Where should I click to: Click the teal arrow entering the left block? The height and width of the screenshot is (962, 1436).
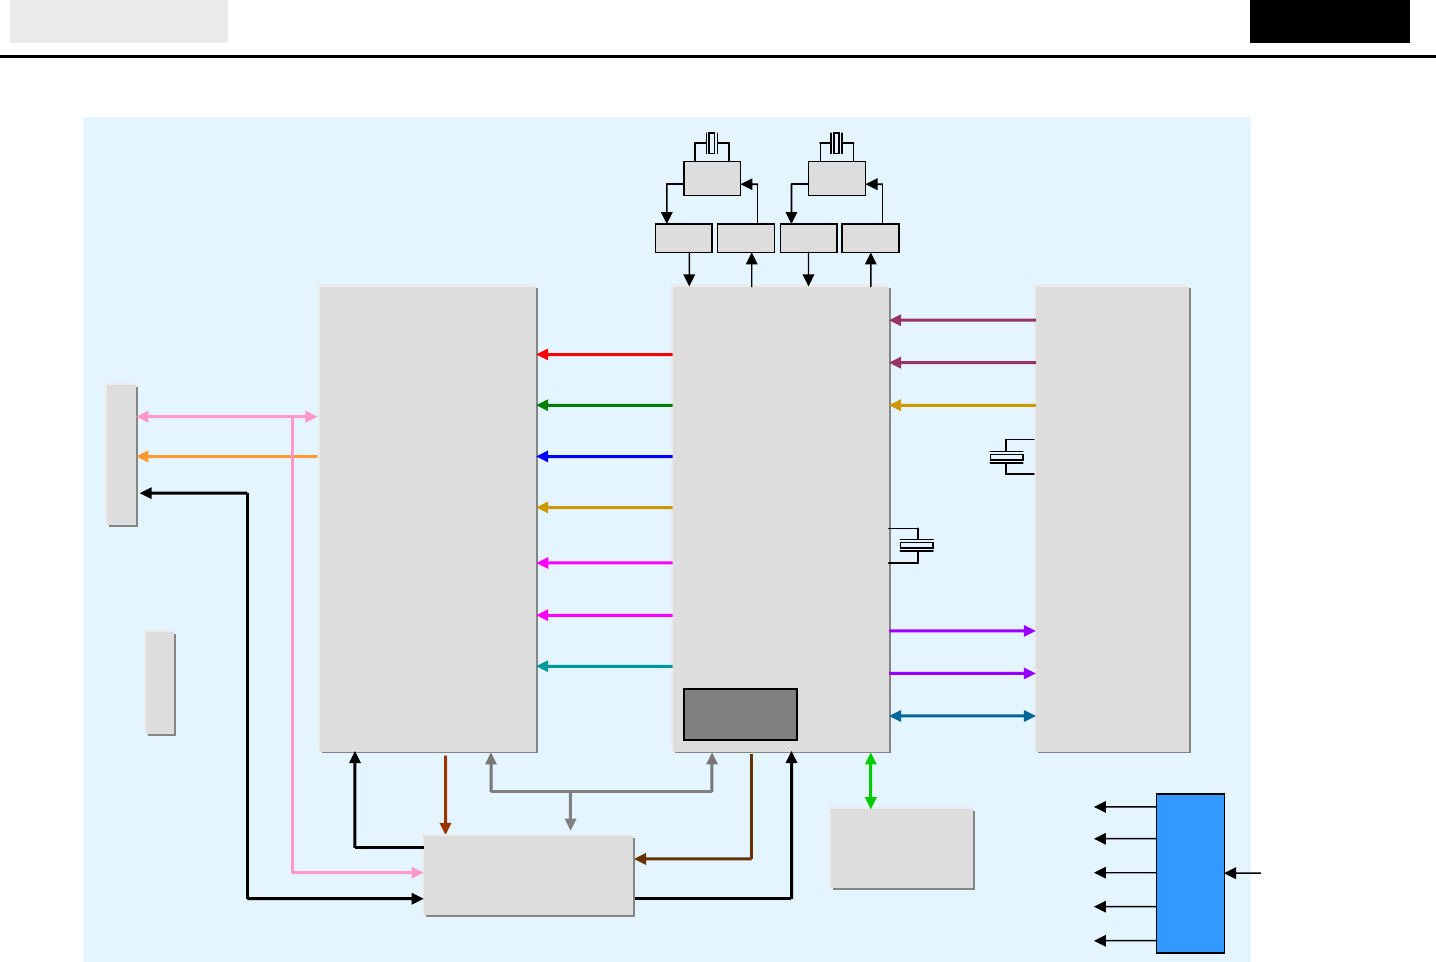[605, 666]
